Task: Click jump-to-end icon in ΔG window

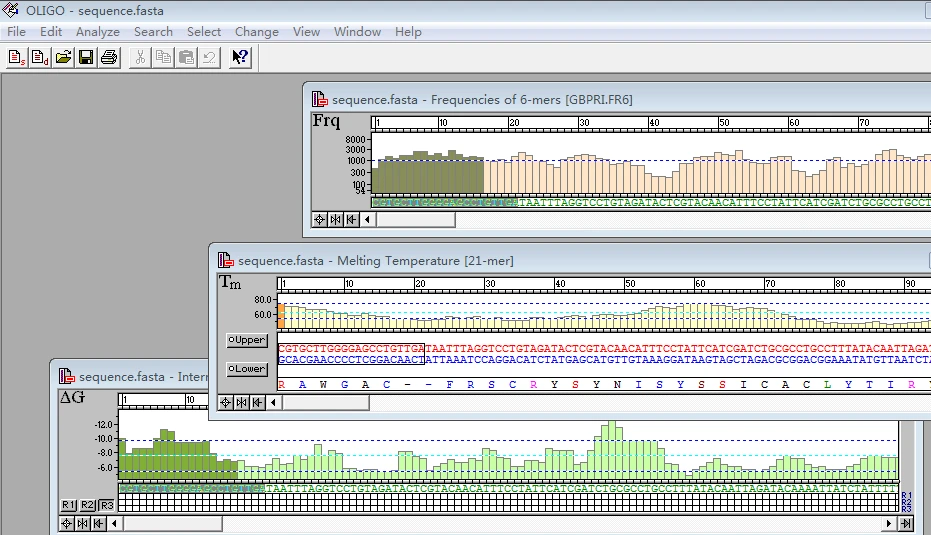Action: pyautogui.click(x=905, y=524)
